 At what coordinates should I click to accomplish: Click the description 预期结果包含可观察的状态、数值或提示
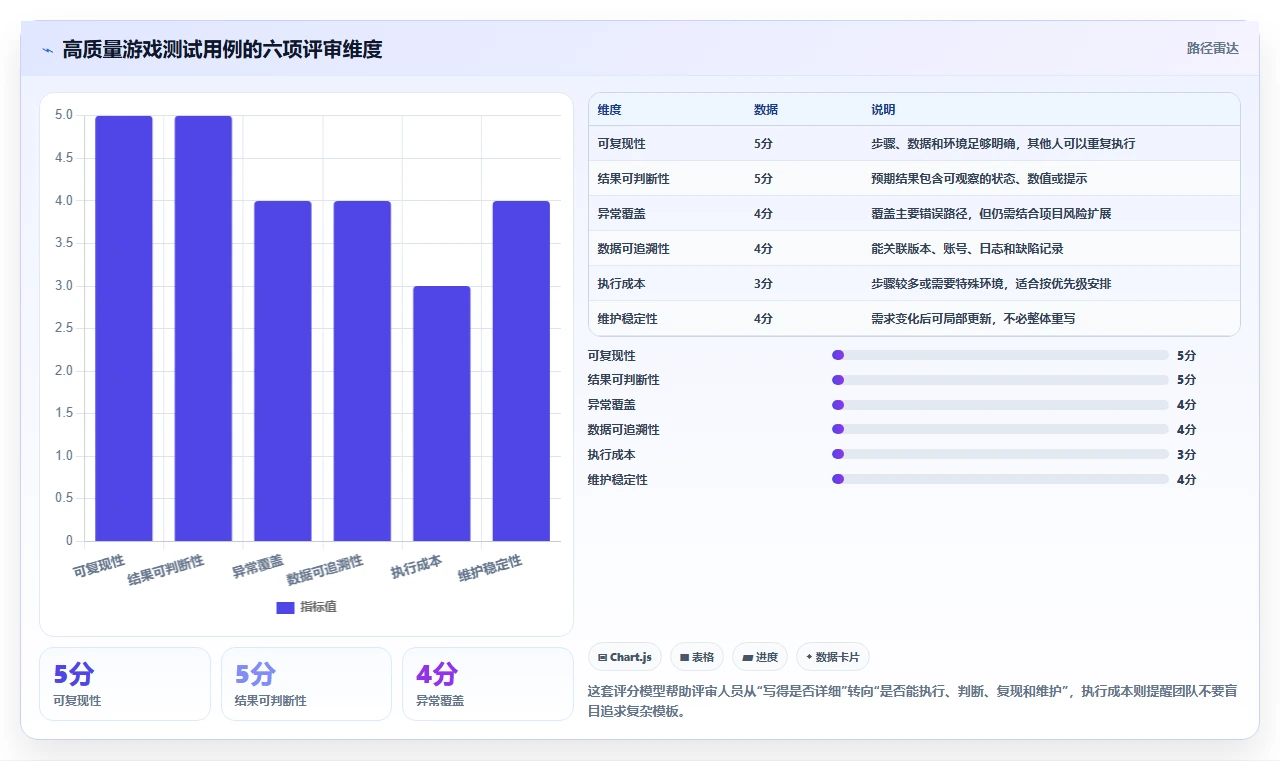point(979,179)
